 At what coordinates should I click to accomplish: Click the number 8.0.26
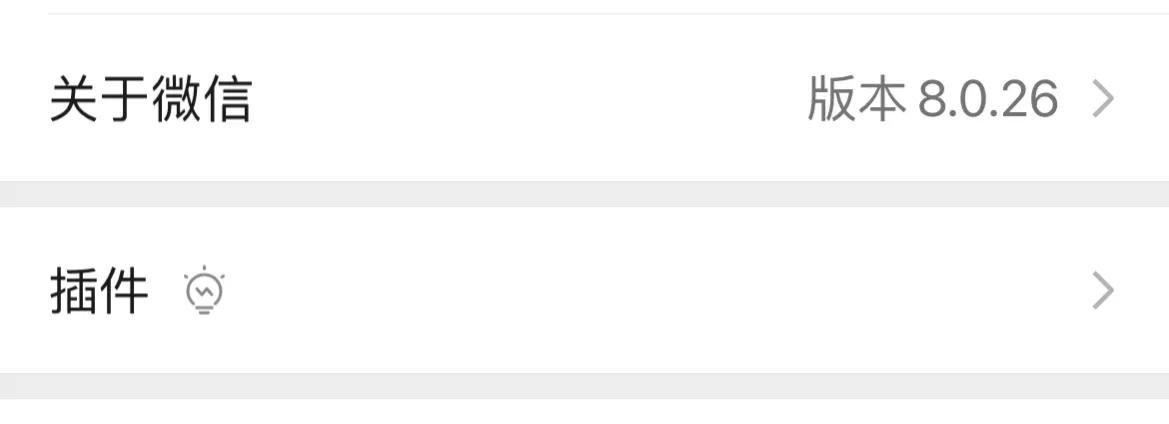988,99
